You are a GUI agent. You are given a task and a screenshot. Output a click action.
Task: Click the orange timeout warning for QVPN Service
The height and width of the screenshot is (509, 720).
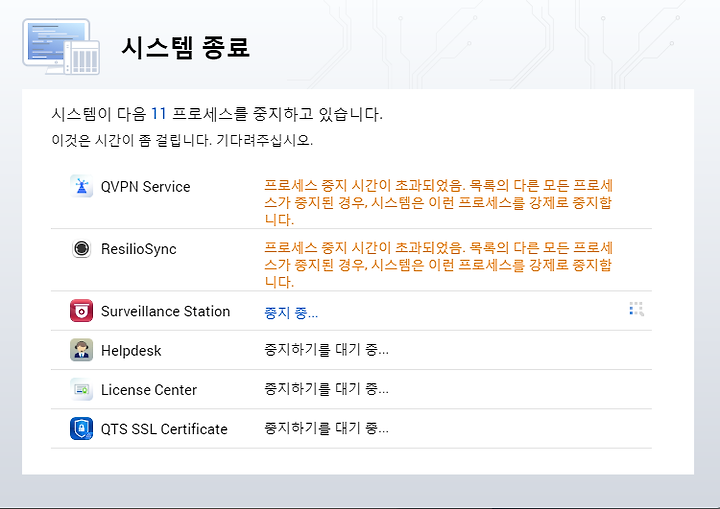439,202
